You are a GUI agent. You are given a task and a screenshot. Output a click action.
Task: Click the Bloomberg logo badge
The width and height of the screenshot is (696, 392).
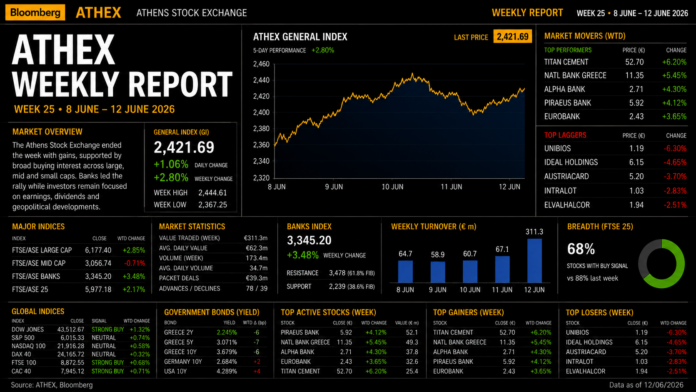pos(35,12)
